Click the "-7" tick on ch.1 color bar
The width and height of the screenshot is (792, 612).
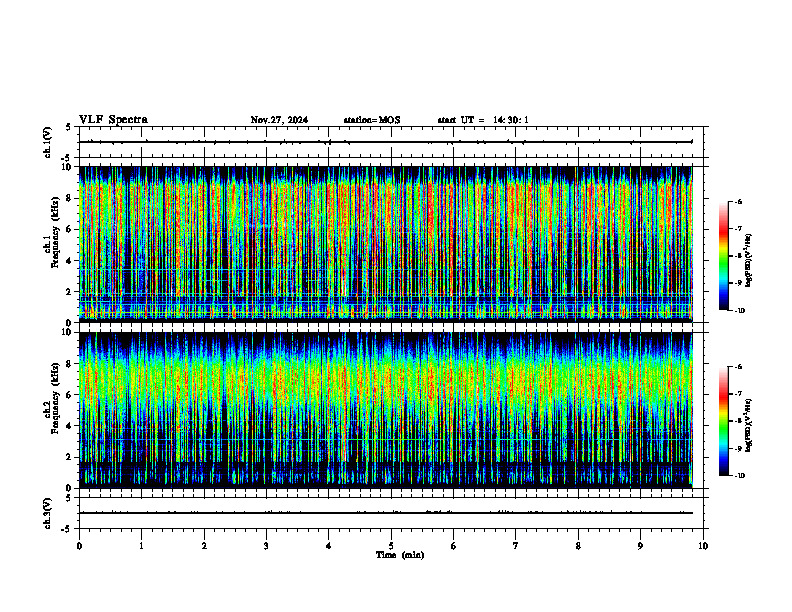pyautogui.click(x=738, y=229)
